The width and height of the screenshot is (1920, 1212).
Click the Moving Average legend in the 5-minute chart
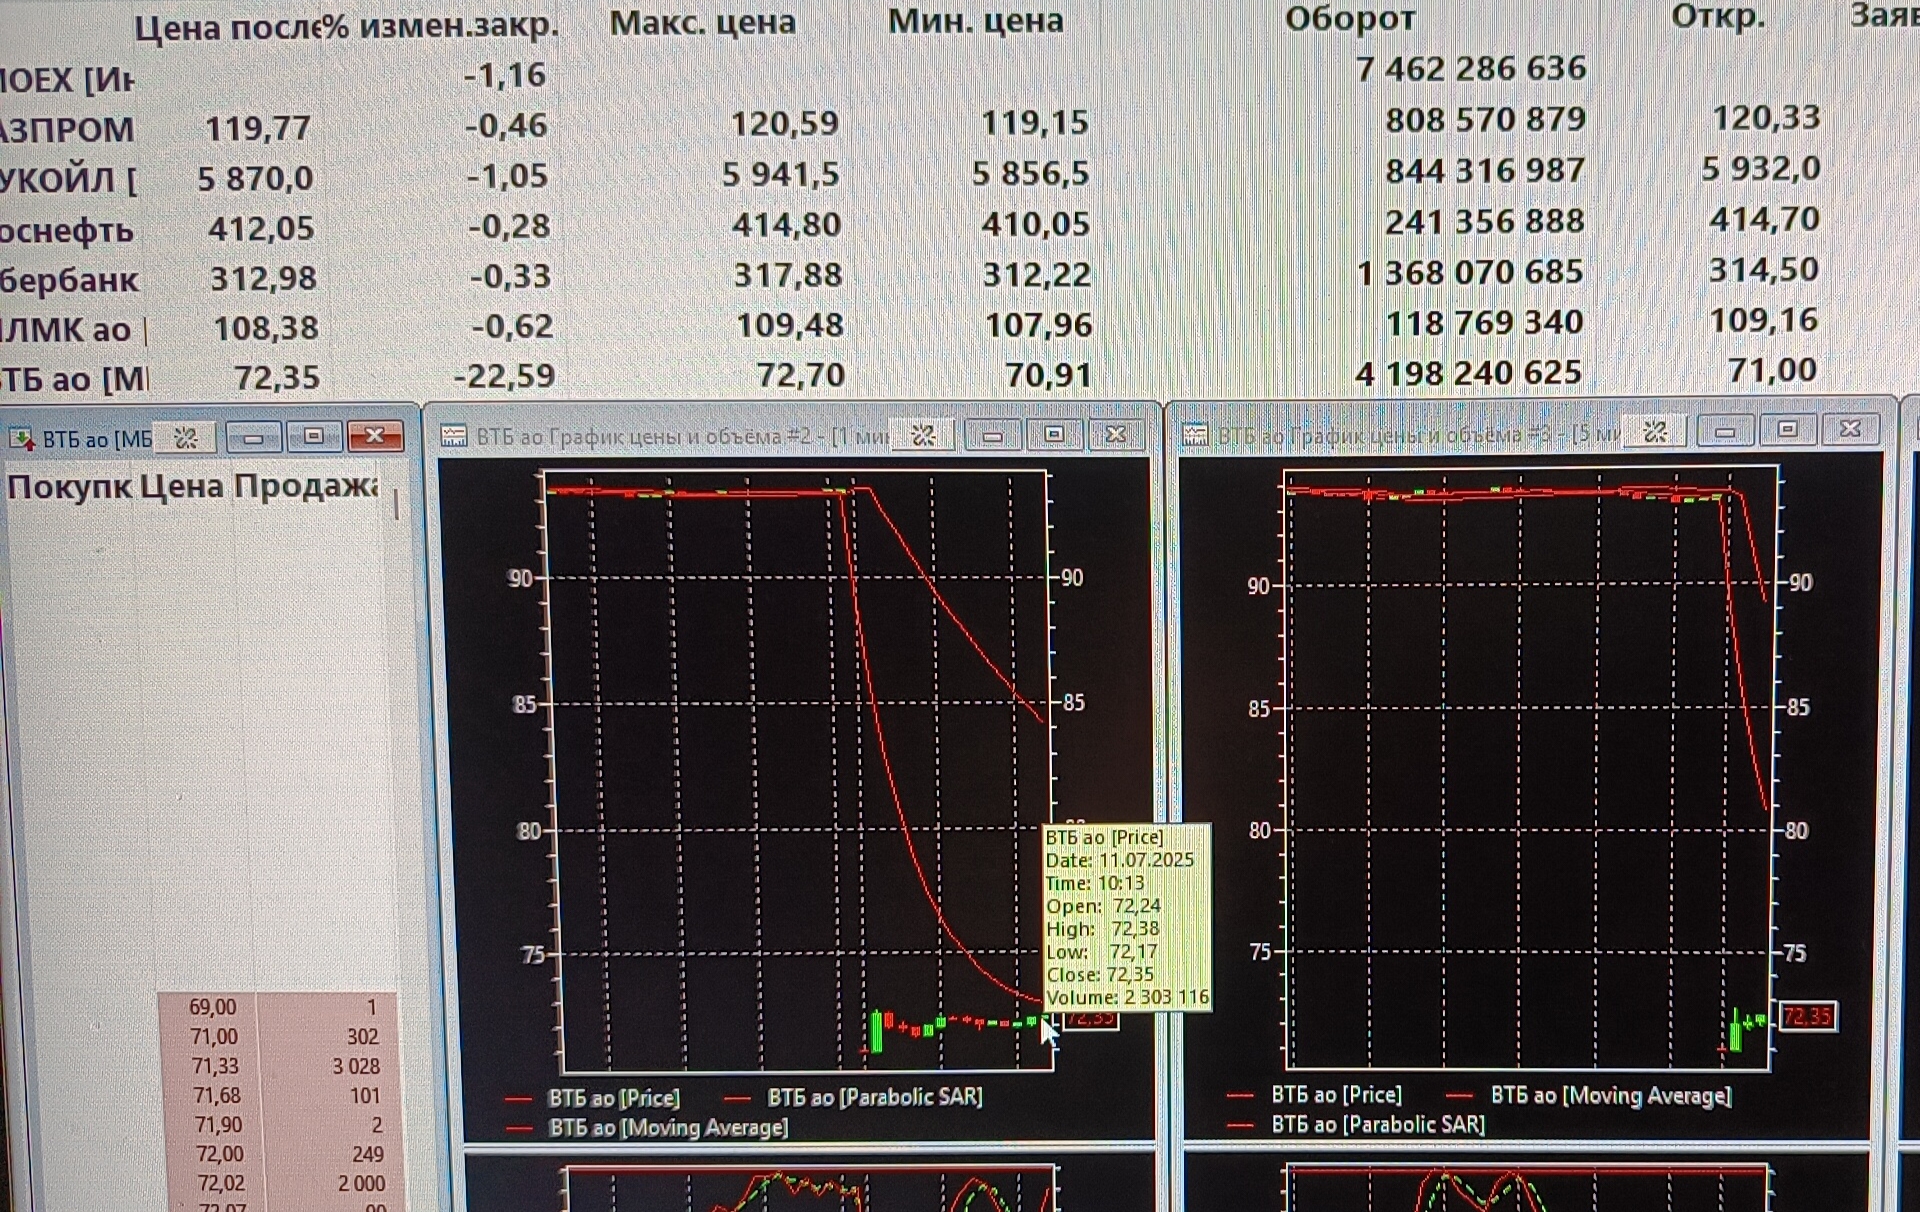1610,1096
